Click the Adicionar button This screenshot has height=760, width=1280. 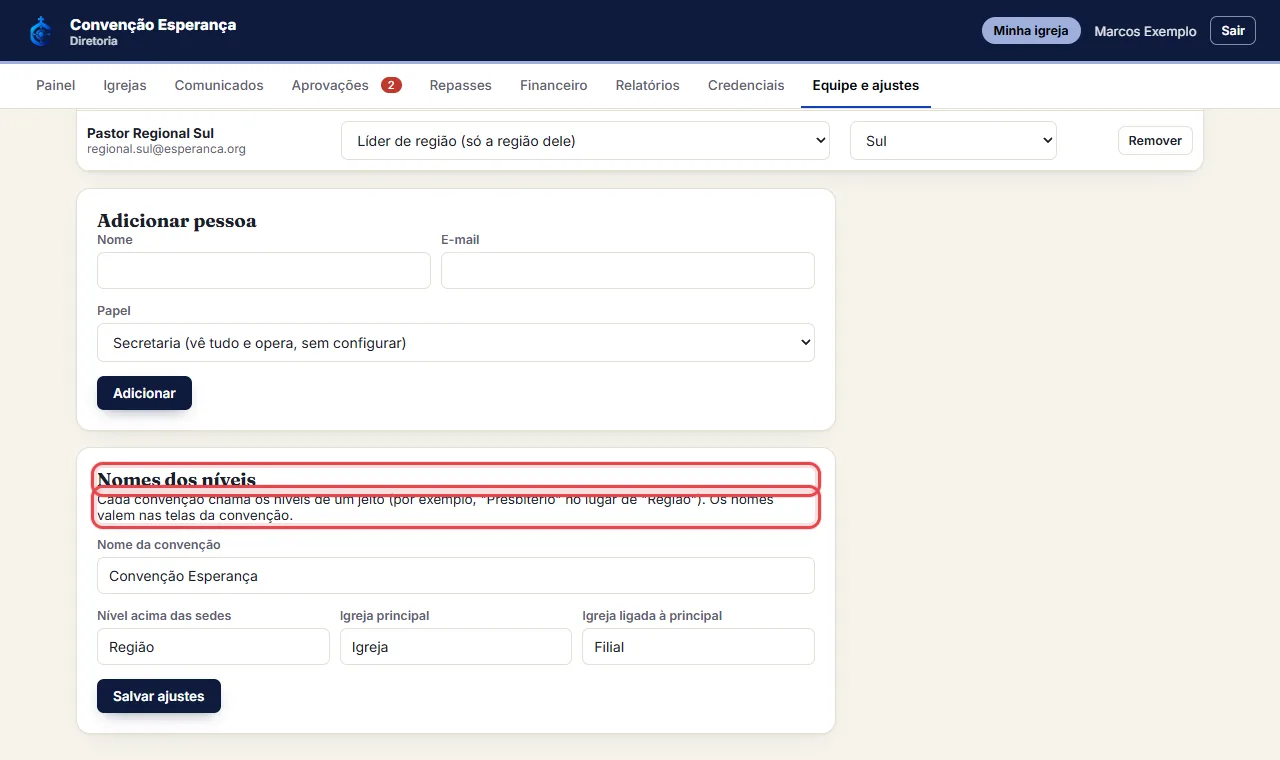point(144,393)
